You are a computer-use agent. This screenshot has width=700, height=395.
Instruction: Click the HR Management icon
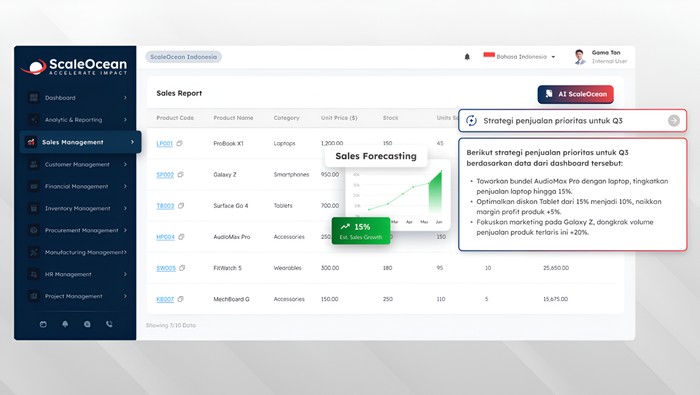pyautogui.click(x=33, y=274)
